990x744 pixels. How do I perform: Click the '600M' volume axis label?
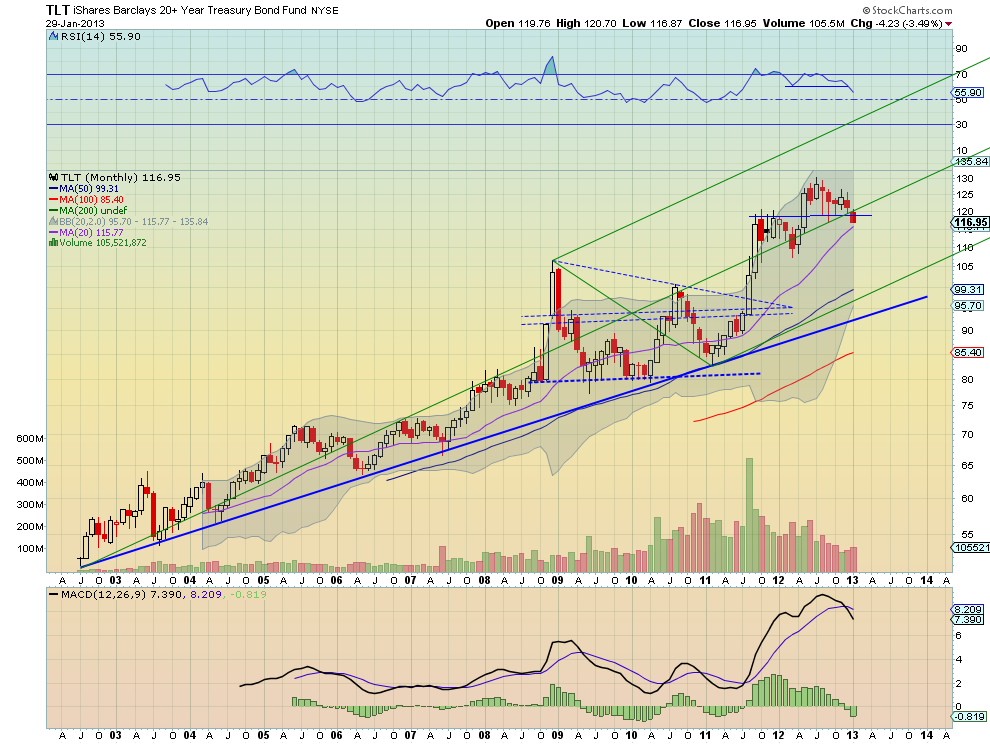coord(30,438)
